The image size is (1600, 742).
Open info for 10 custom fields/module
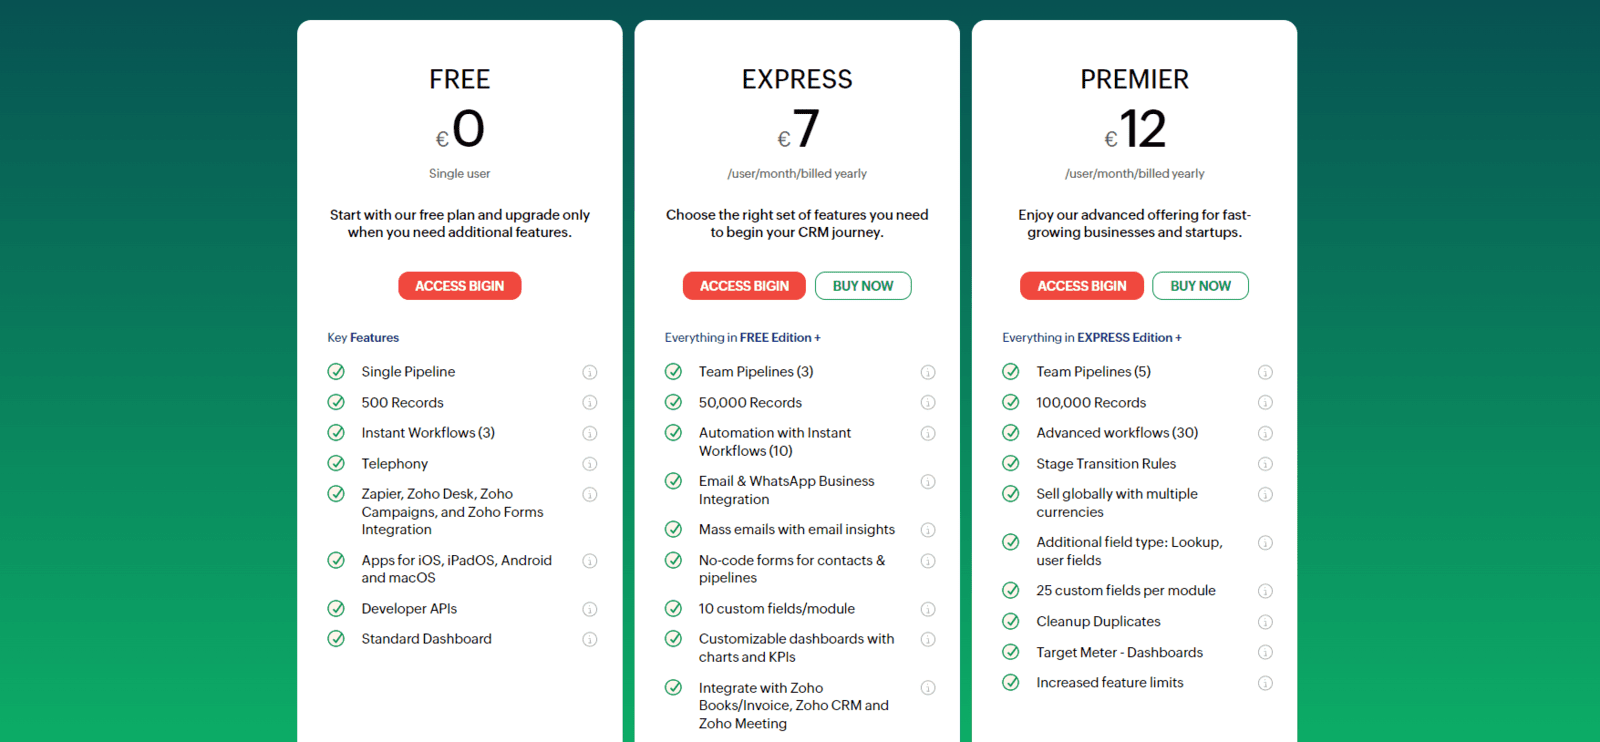pos(928,609)
